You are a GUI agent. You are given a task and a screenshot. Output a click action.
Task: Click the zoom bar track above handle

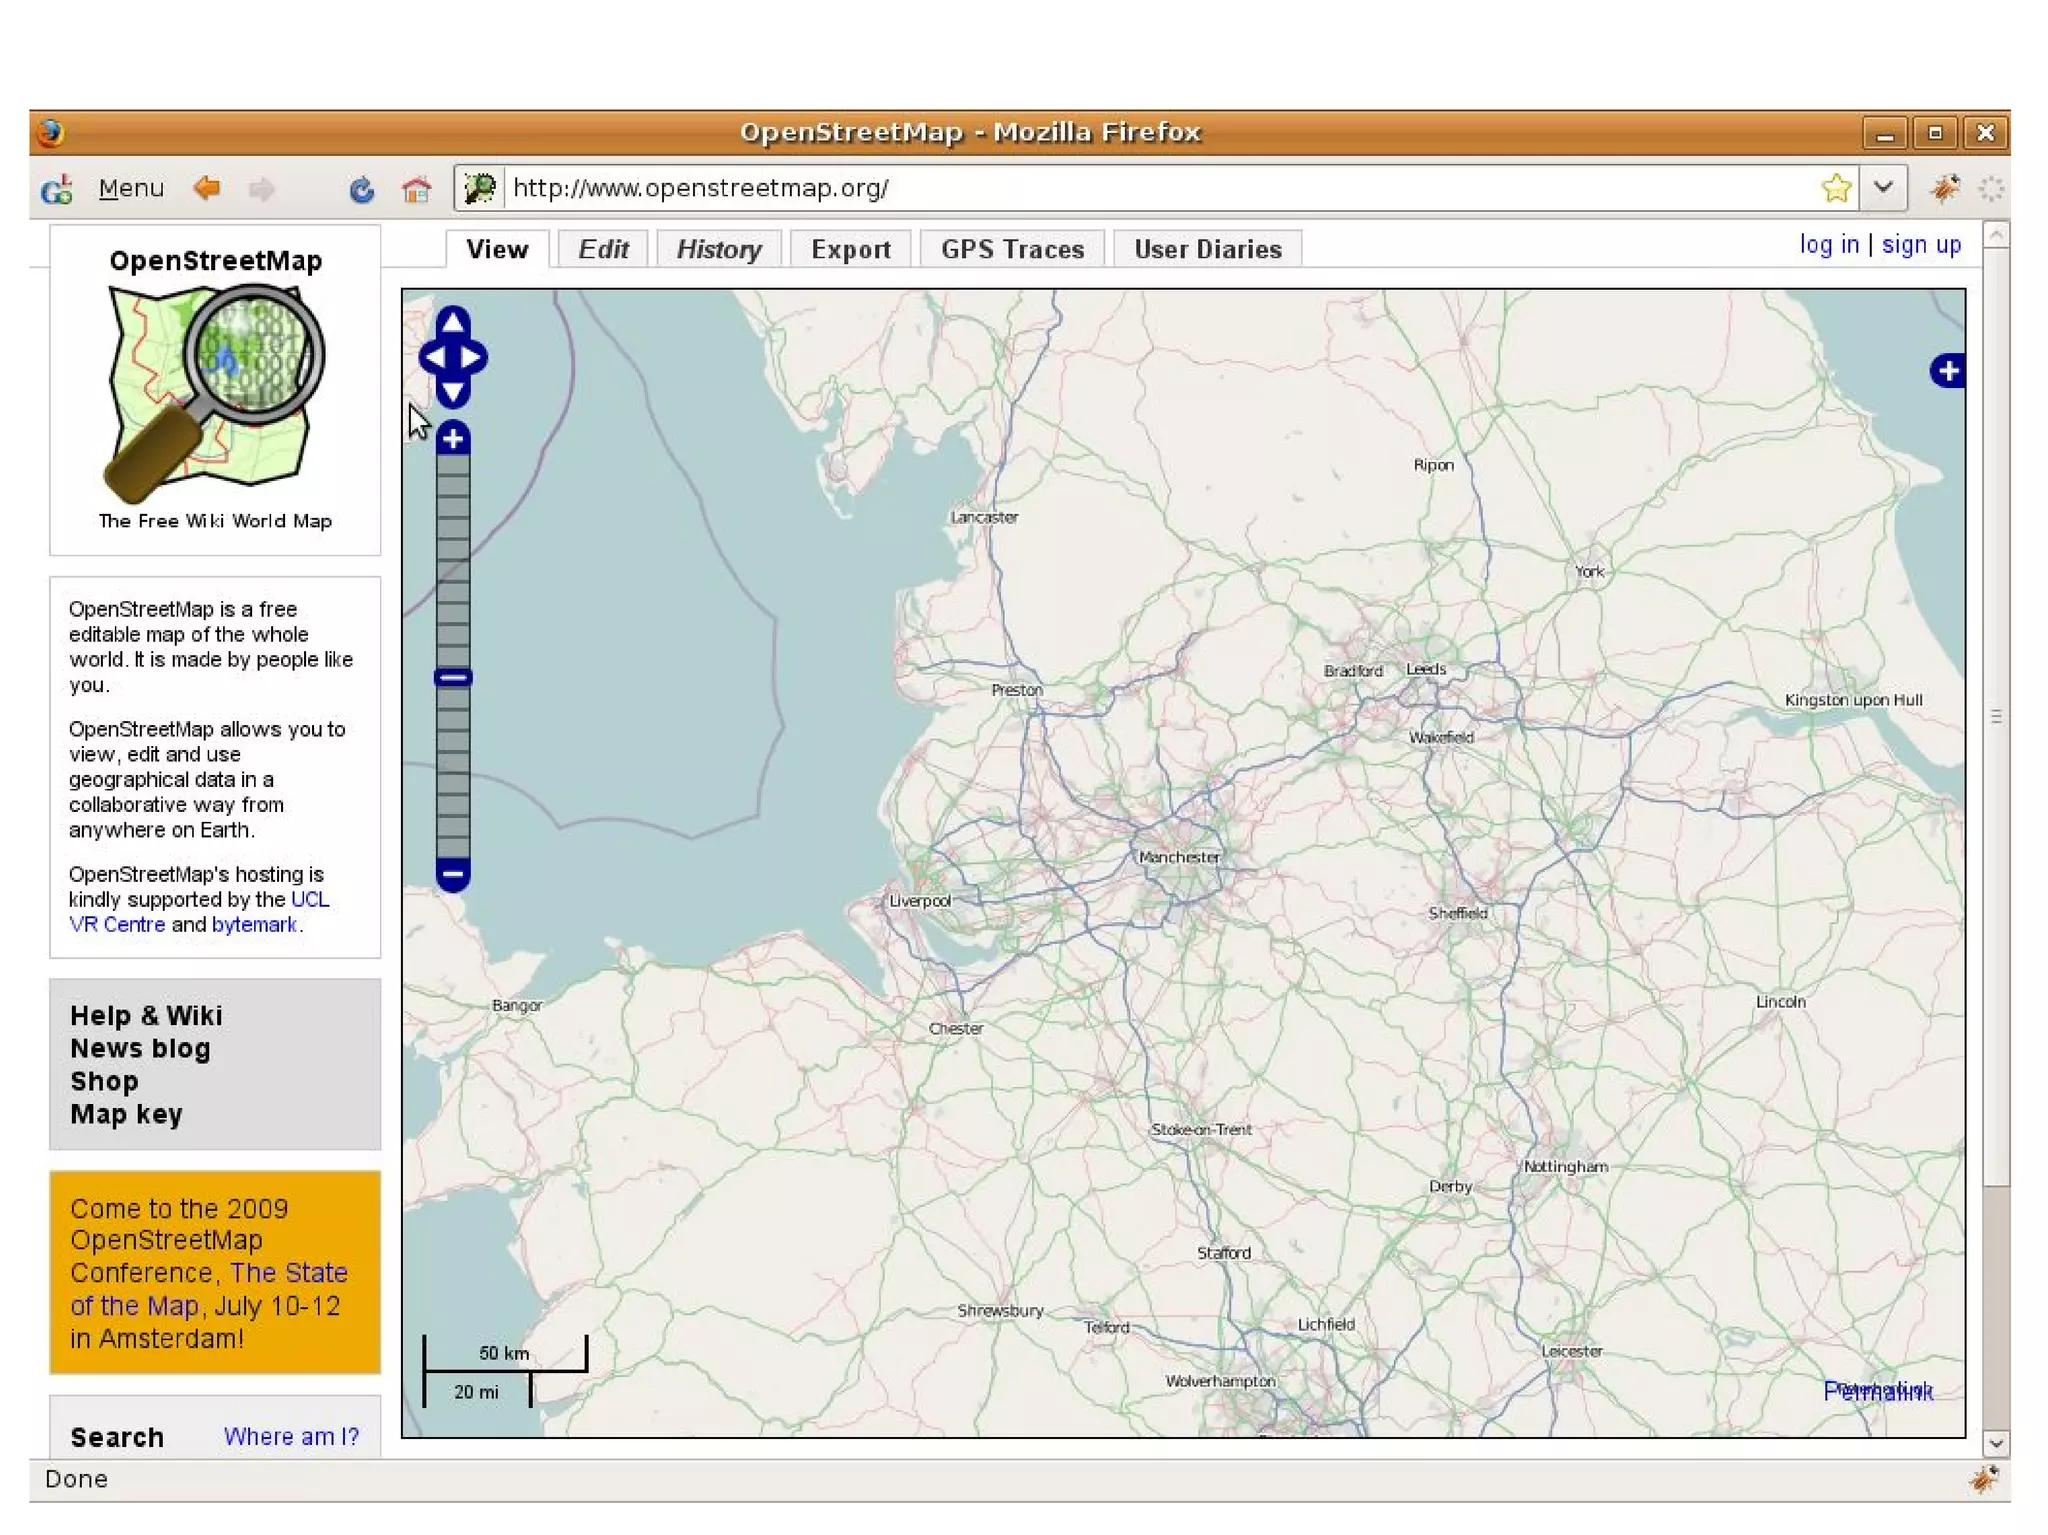coord(453,560)
